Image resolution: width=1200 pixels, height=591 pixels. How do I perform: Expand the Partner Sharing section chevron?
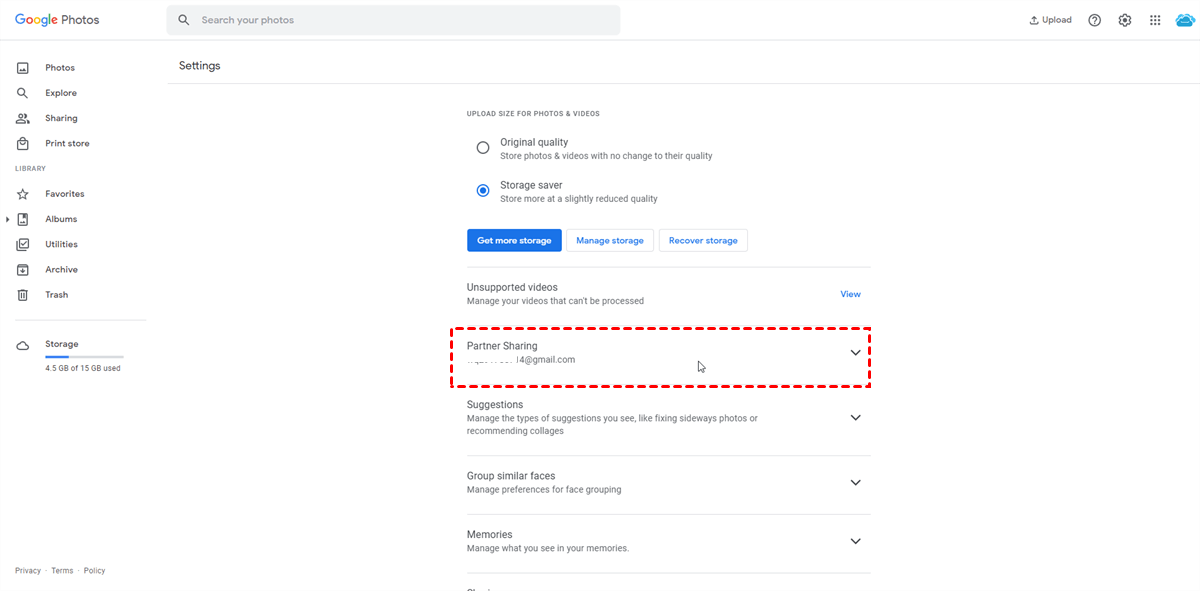point(855,353)
